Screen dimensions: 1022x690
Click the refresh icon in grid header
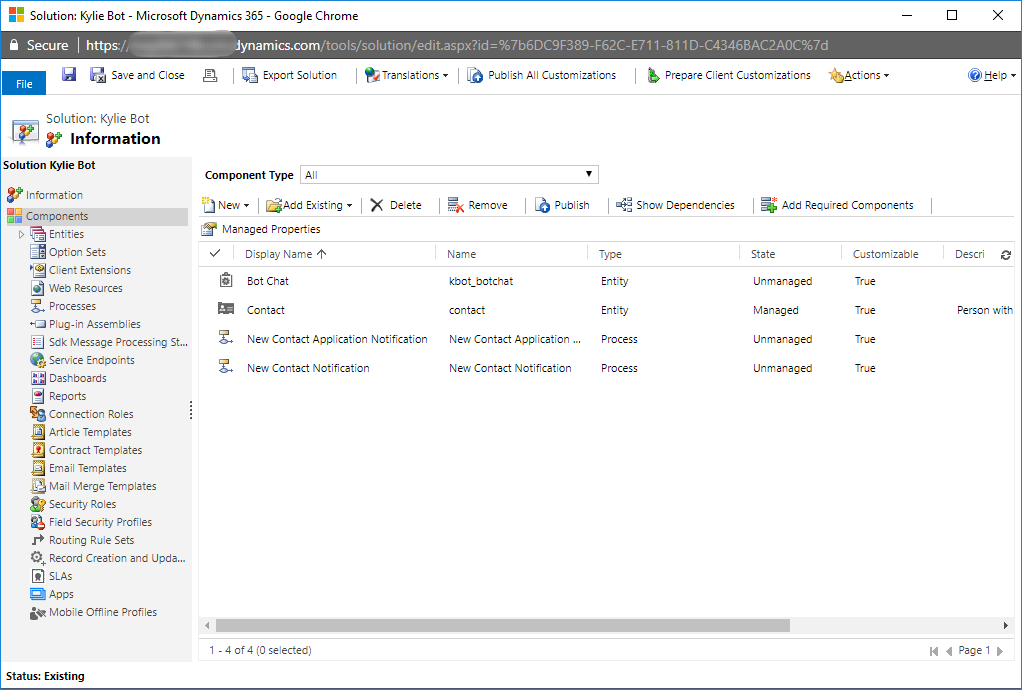[1006, 255]
